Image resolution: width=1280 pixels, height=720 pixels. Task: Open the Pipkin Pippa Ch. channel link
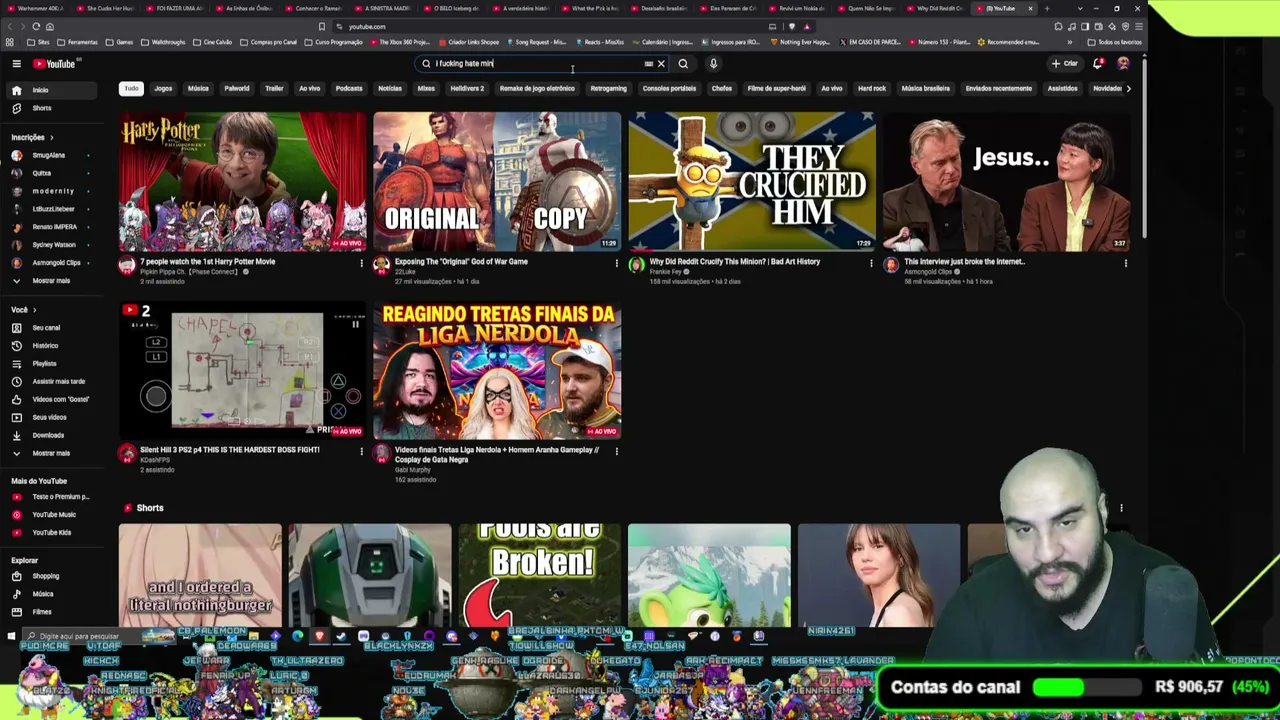tap(189, 272)
